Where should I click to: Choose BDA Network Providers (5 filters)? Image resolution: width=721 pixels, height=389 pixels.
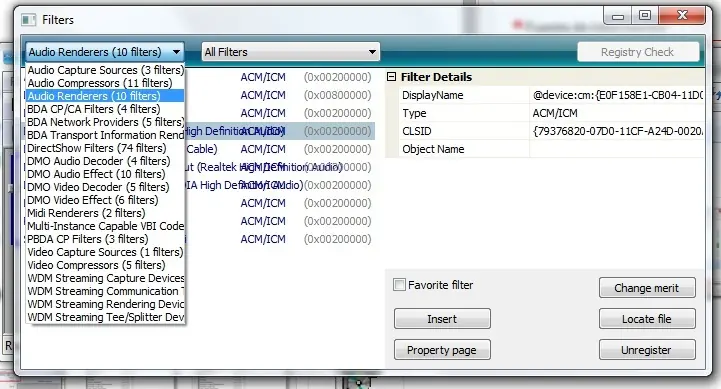click(x=105, y=122)
